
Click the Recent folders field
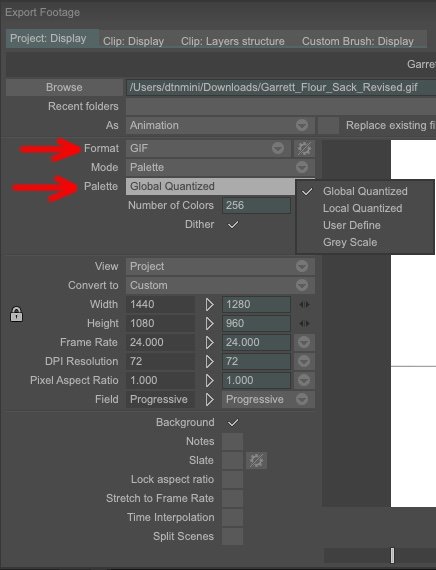point(281,107)
